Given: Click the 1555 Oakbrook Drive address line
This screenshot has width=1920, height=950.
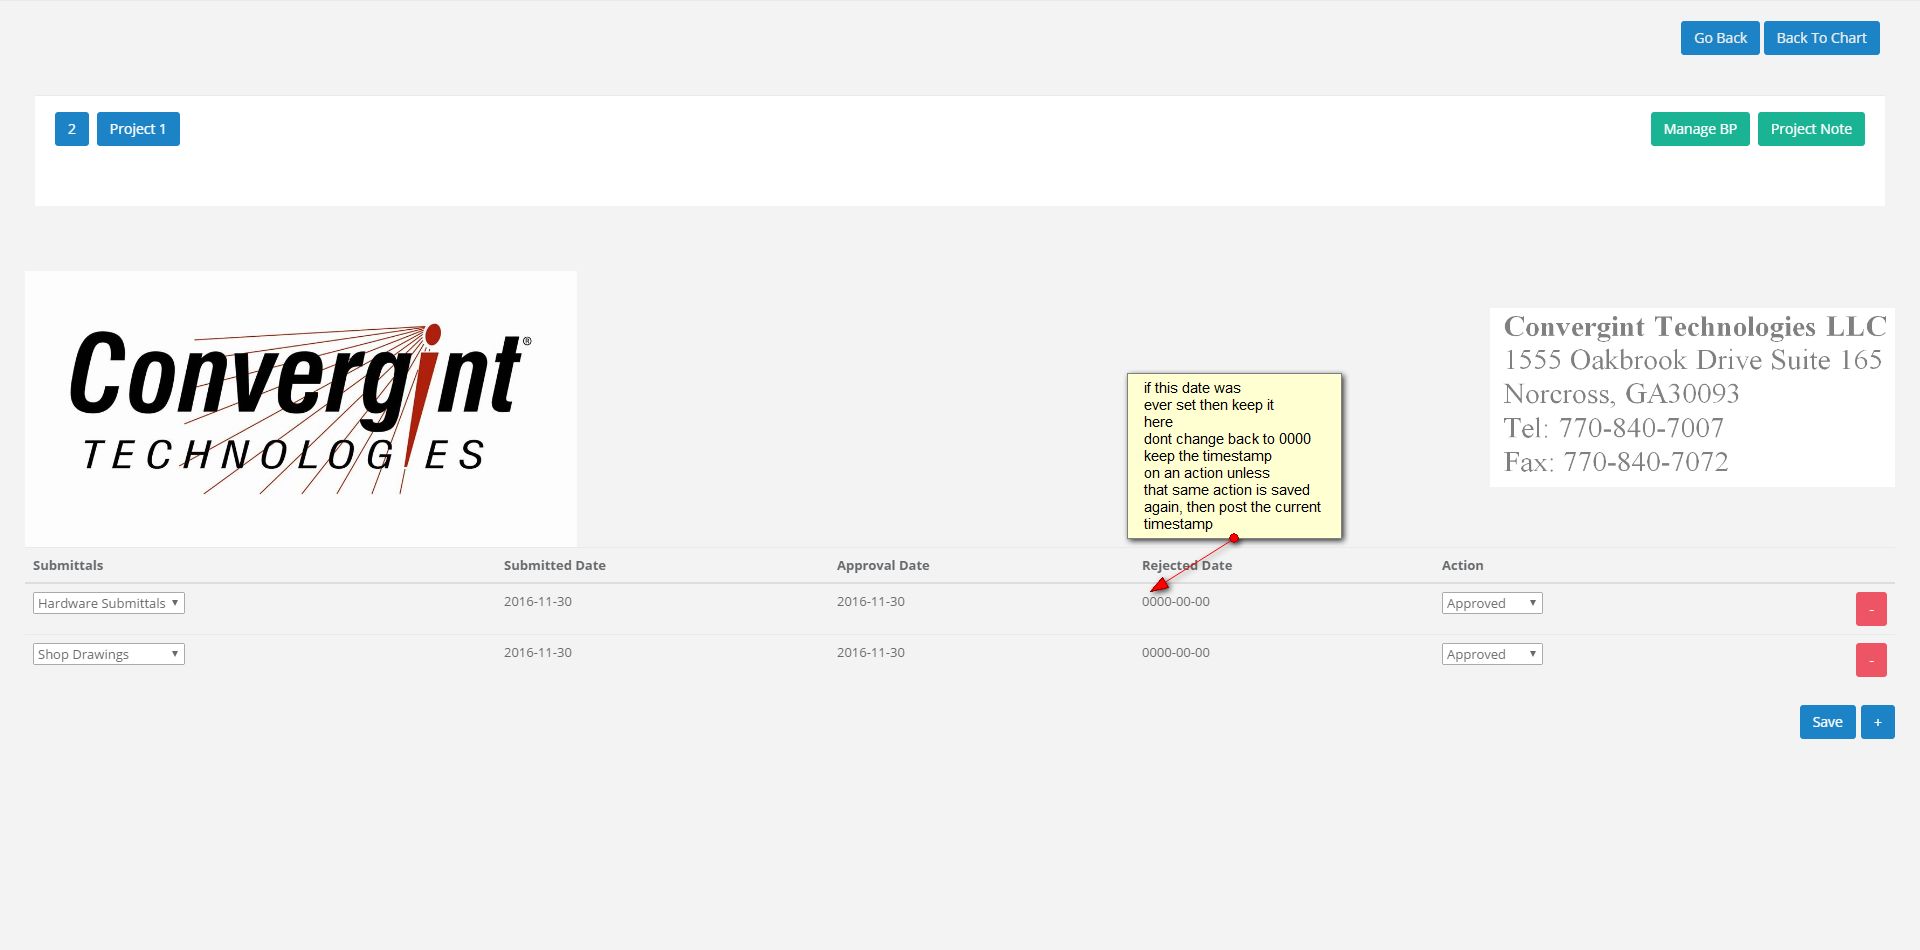Looking at the screenshot, I should point(1693,360).
